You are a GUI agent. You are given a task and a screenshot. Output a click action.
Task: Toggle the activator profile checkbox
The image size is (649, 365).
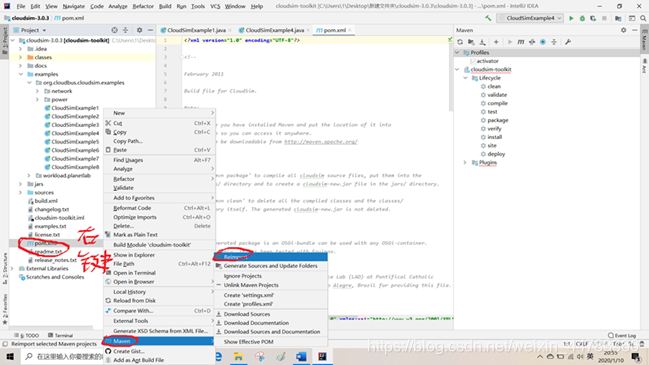pyautogui.click(x=472, y=61)
